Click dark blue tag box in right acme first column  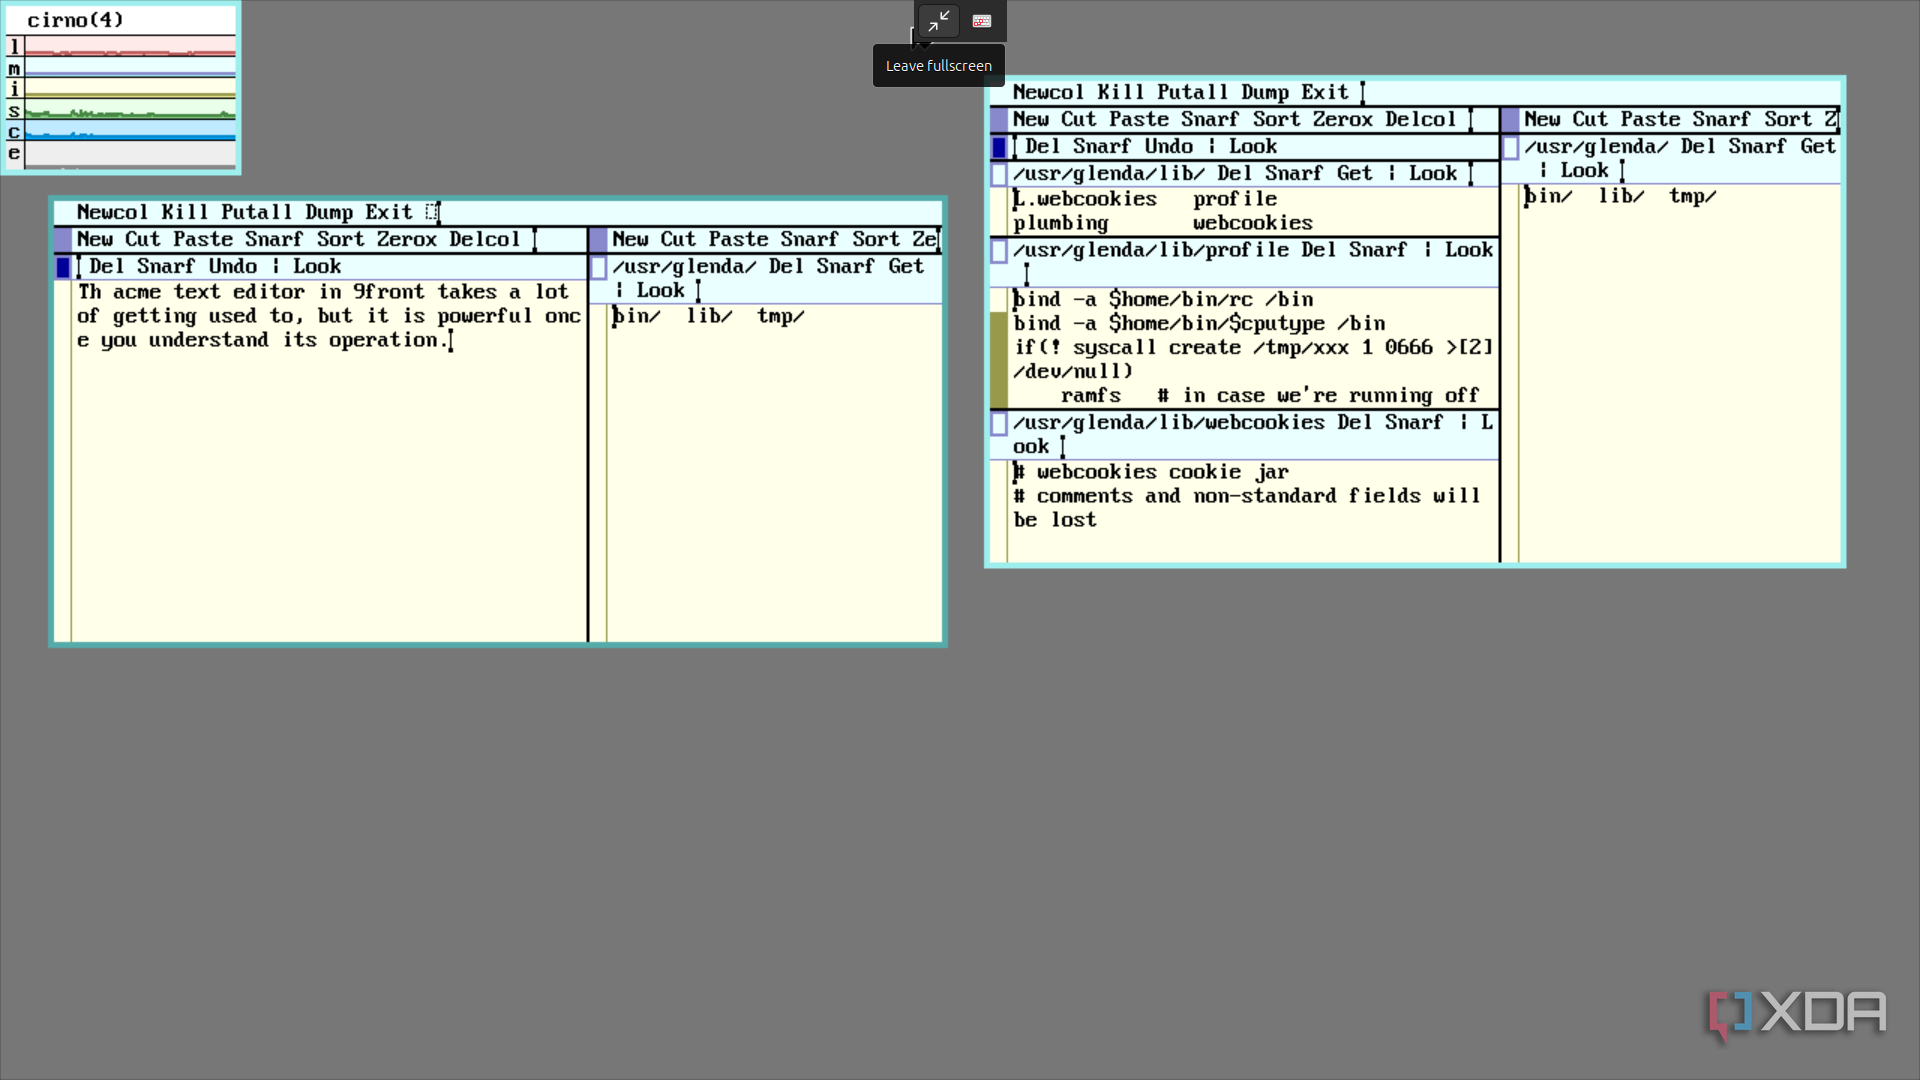(x=998, y=147)
